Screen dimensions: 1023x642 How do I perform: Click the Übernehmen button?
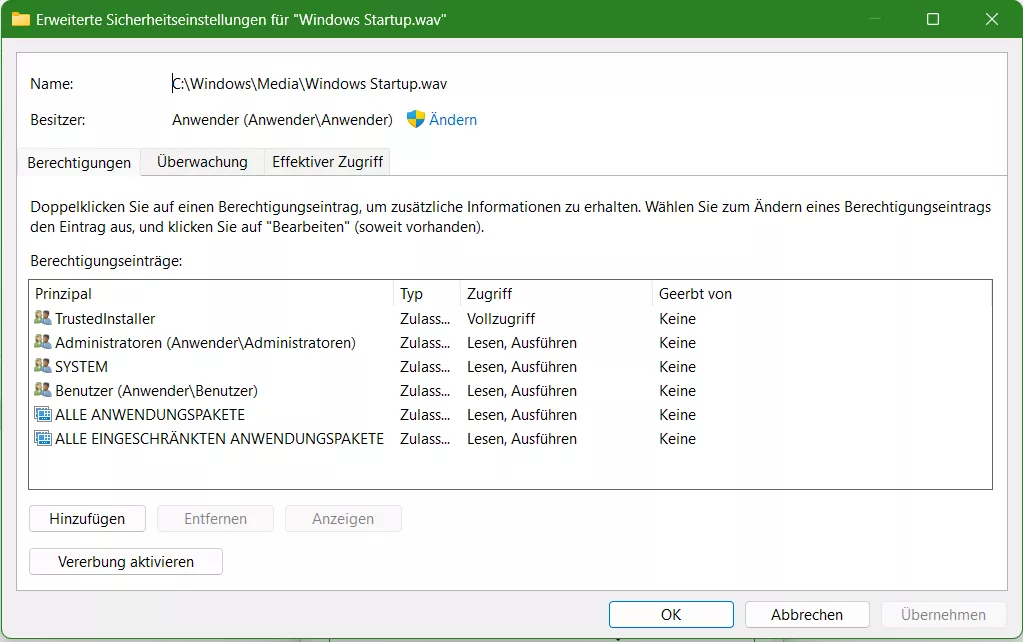pos(943,615)
